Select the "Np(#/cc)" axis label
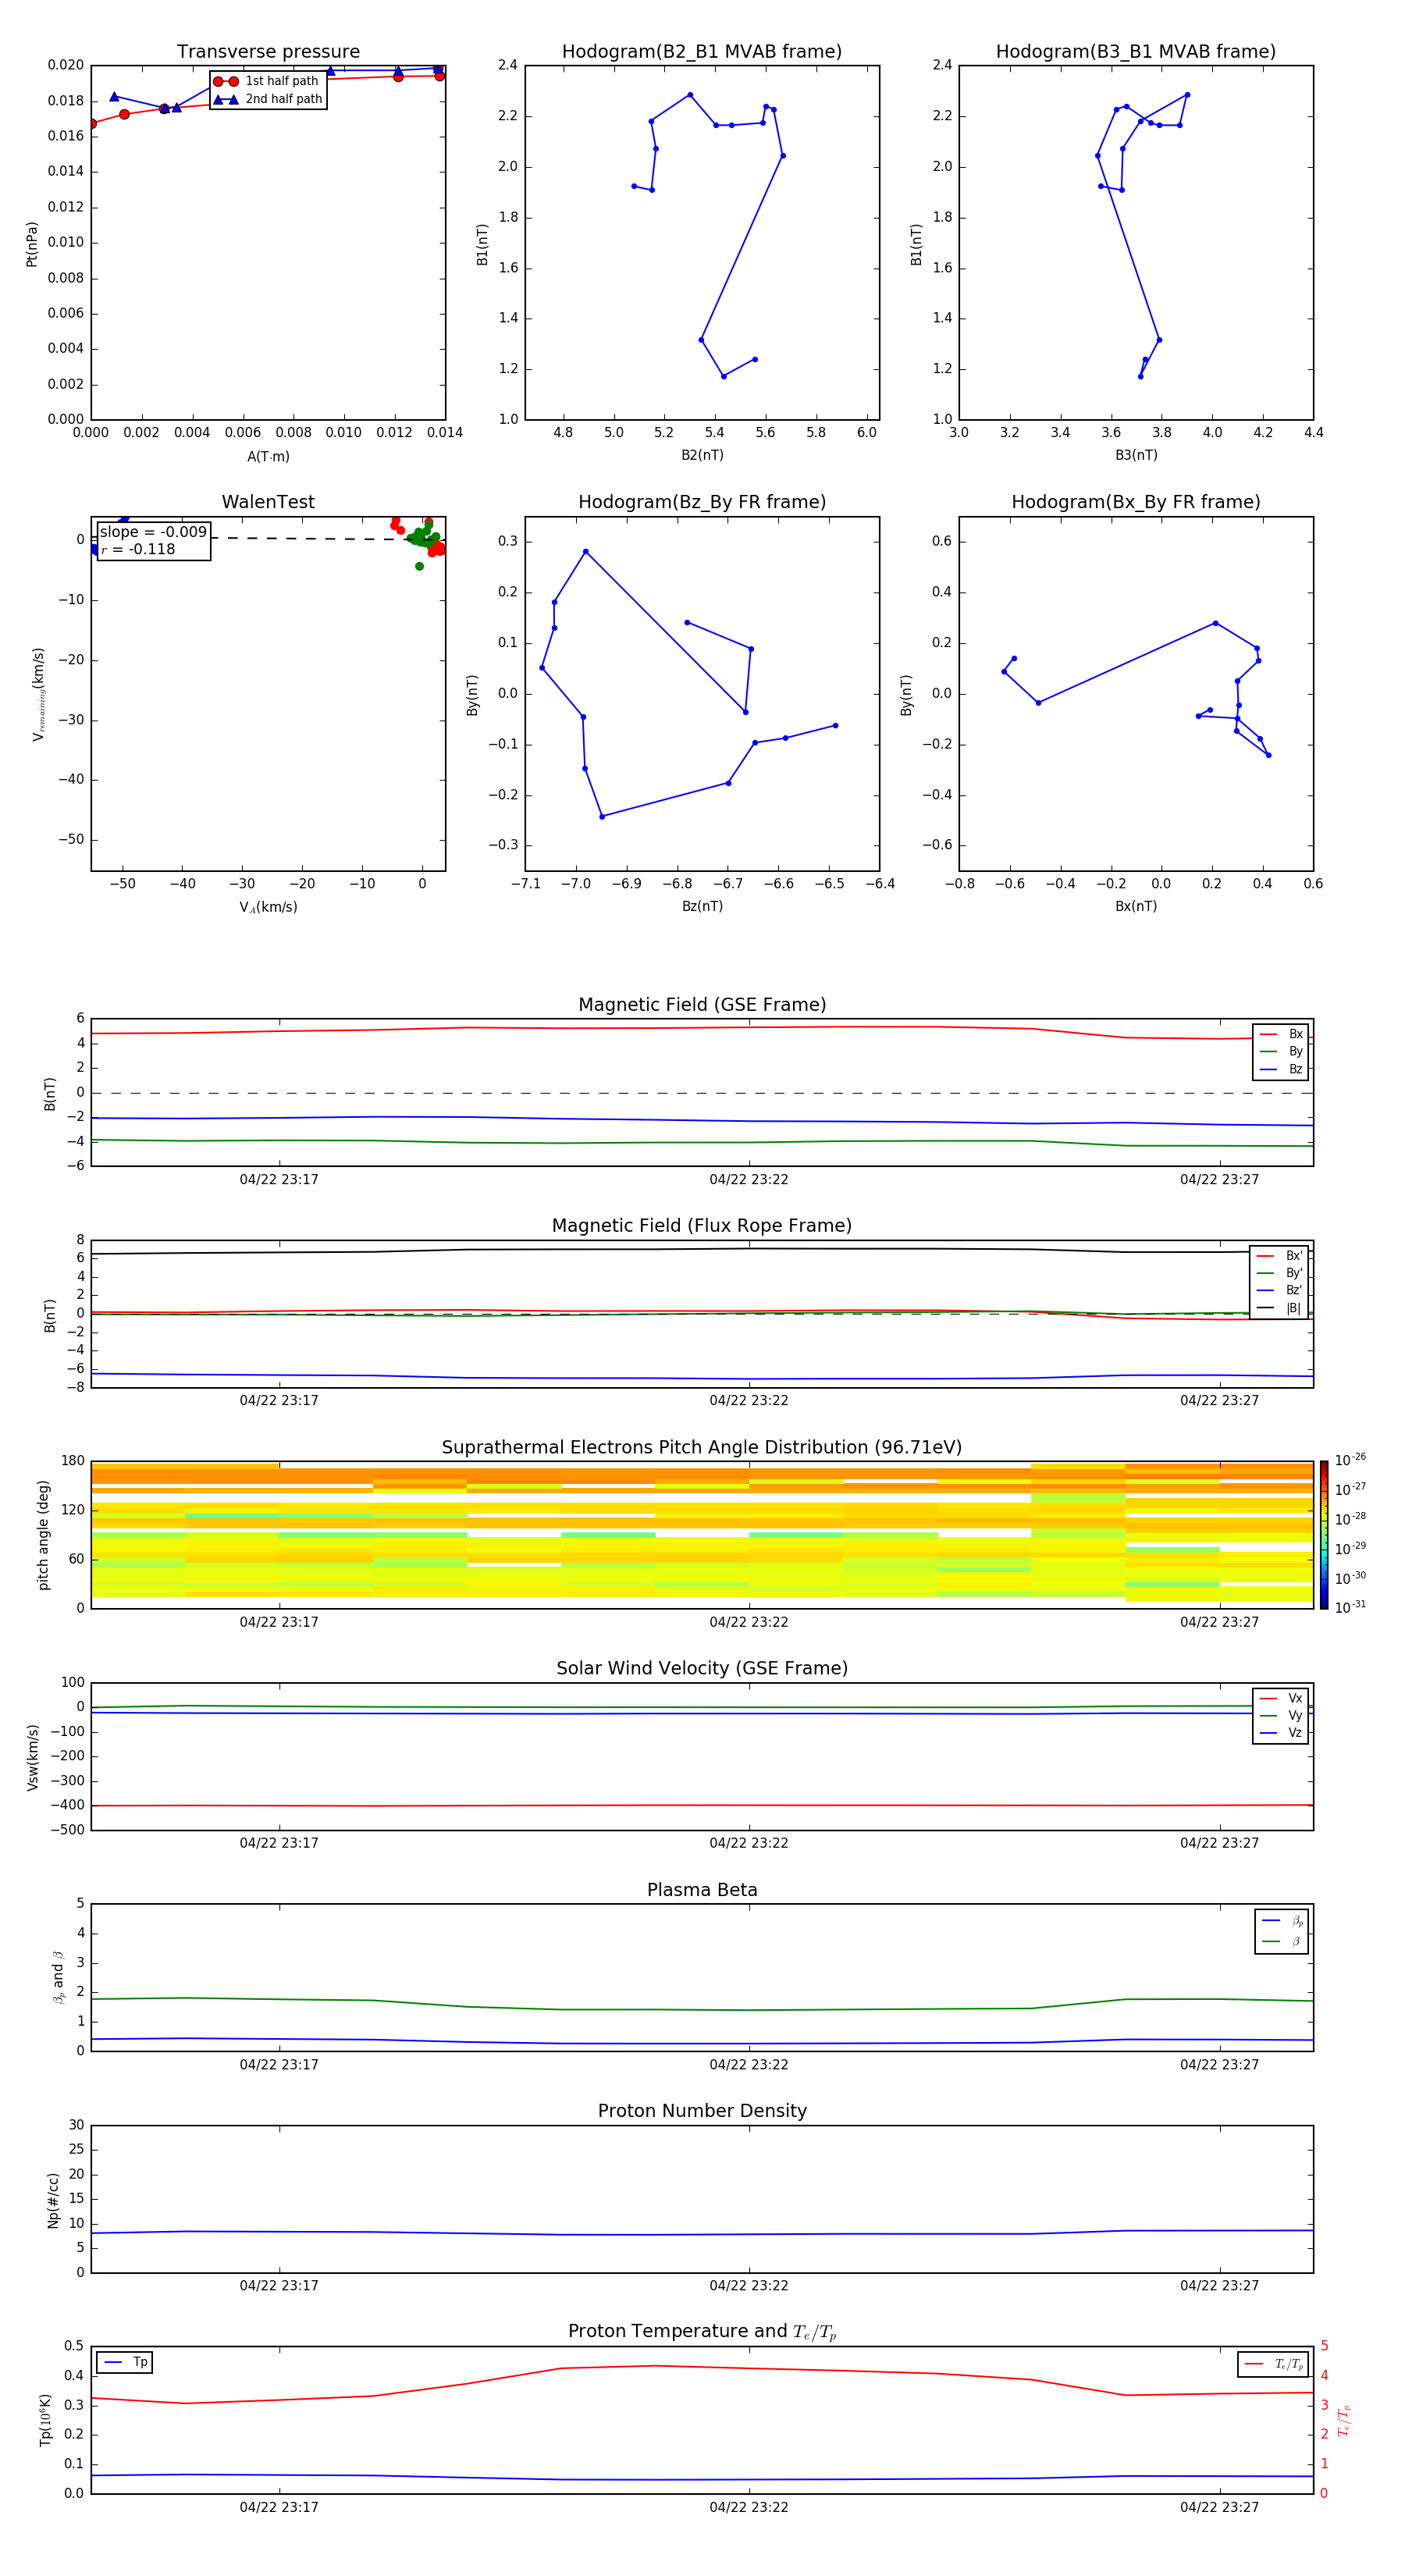This screenshot has height=2576, width=1405. [x=53, y=2200]
